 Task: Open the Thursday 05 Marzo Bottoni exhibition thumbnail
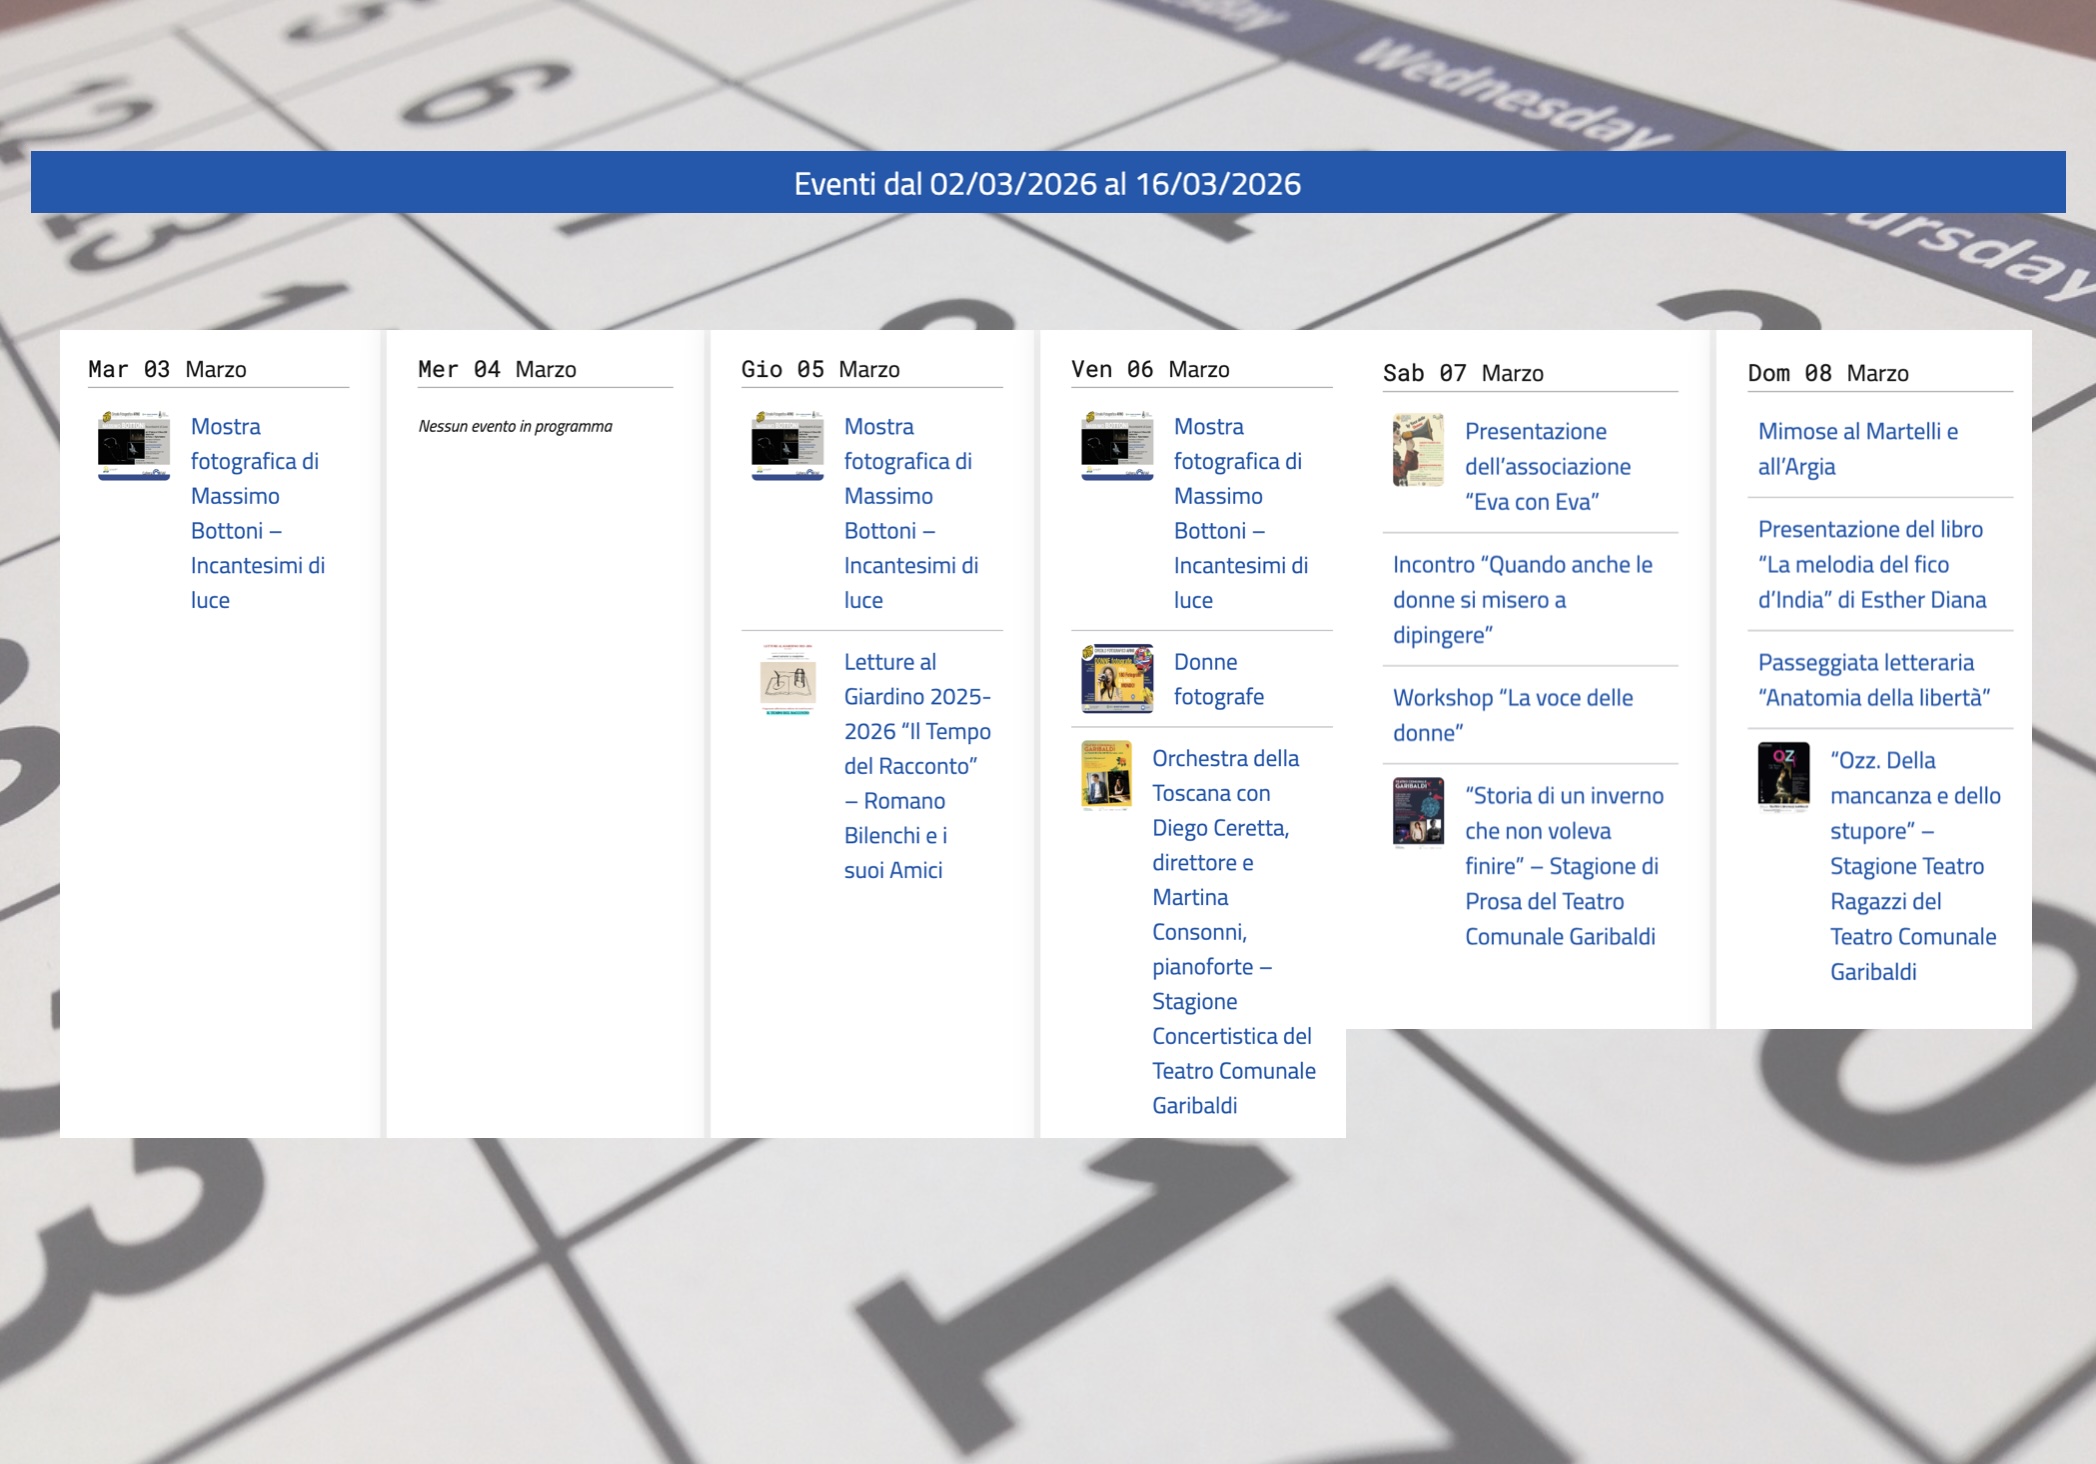[x=787, y=446]
